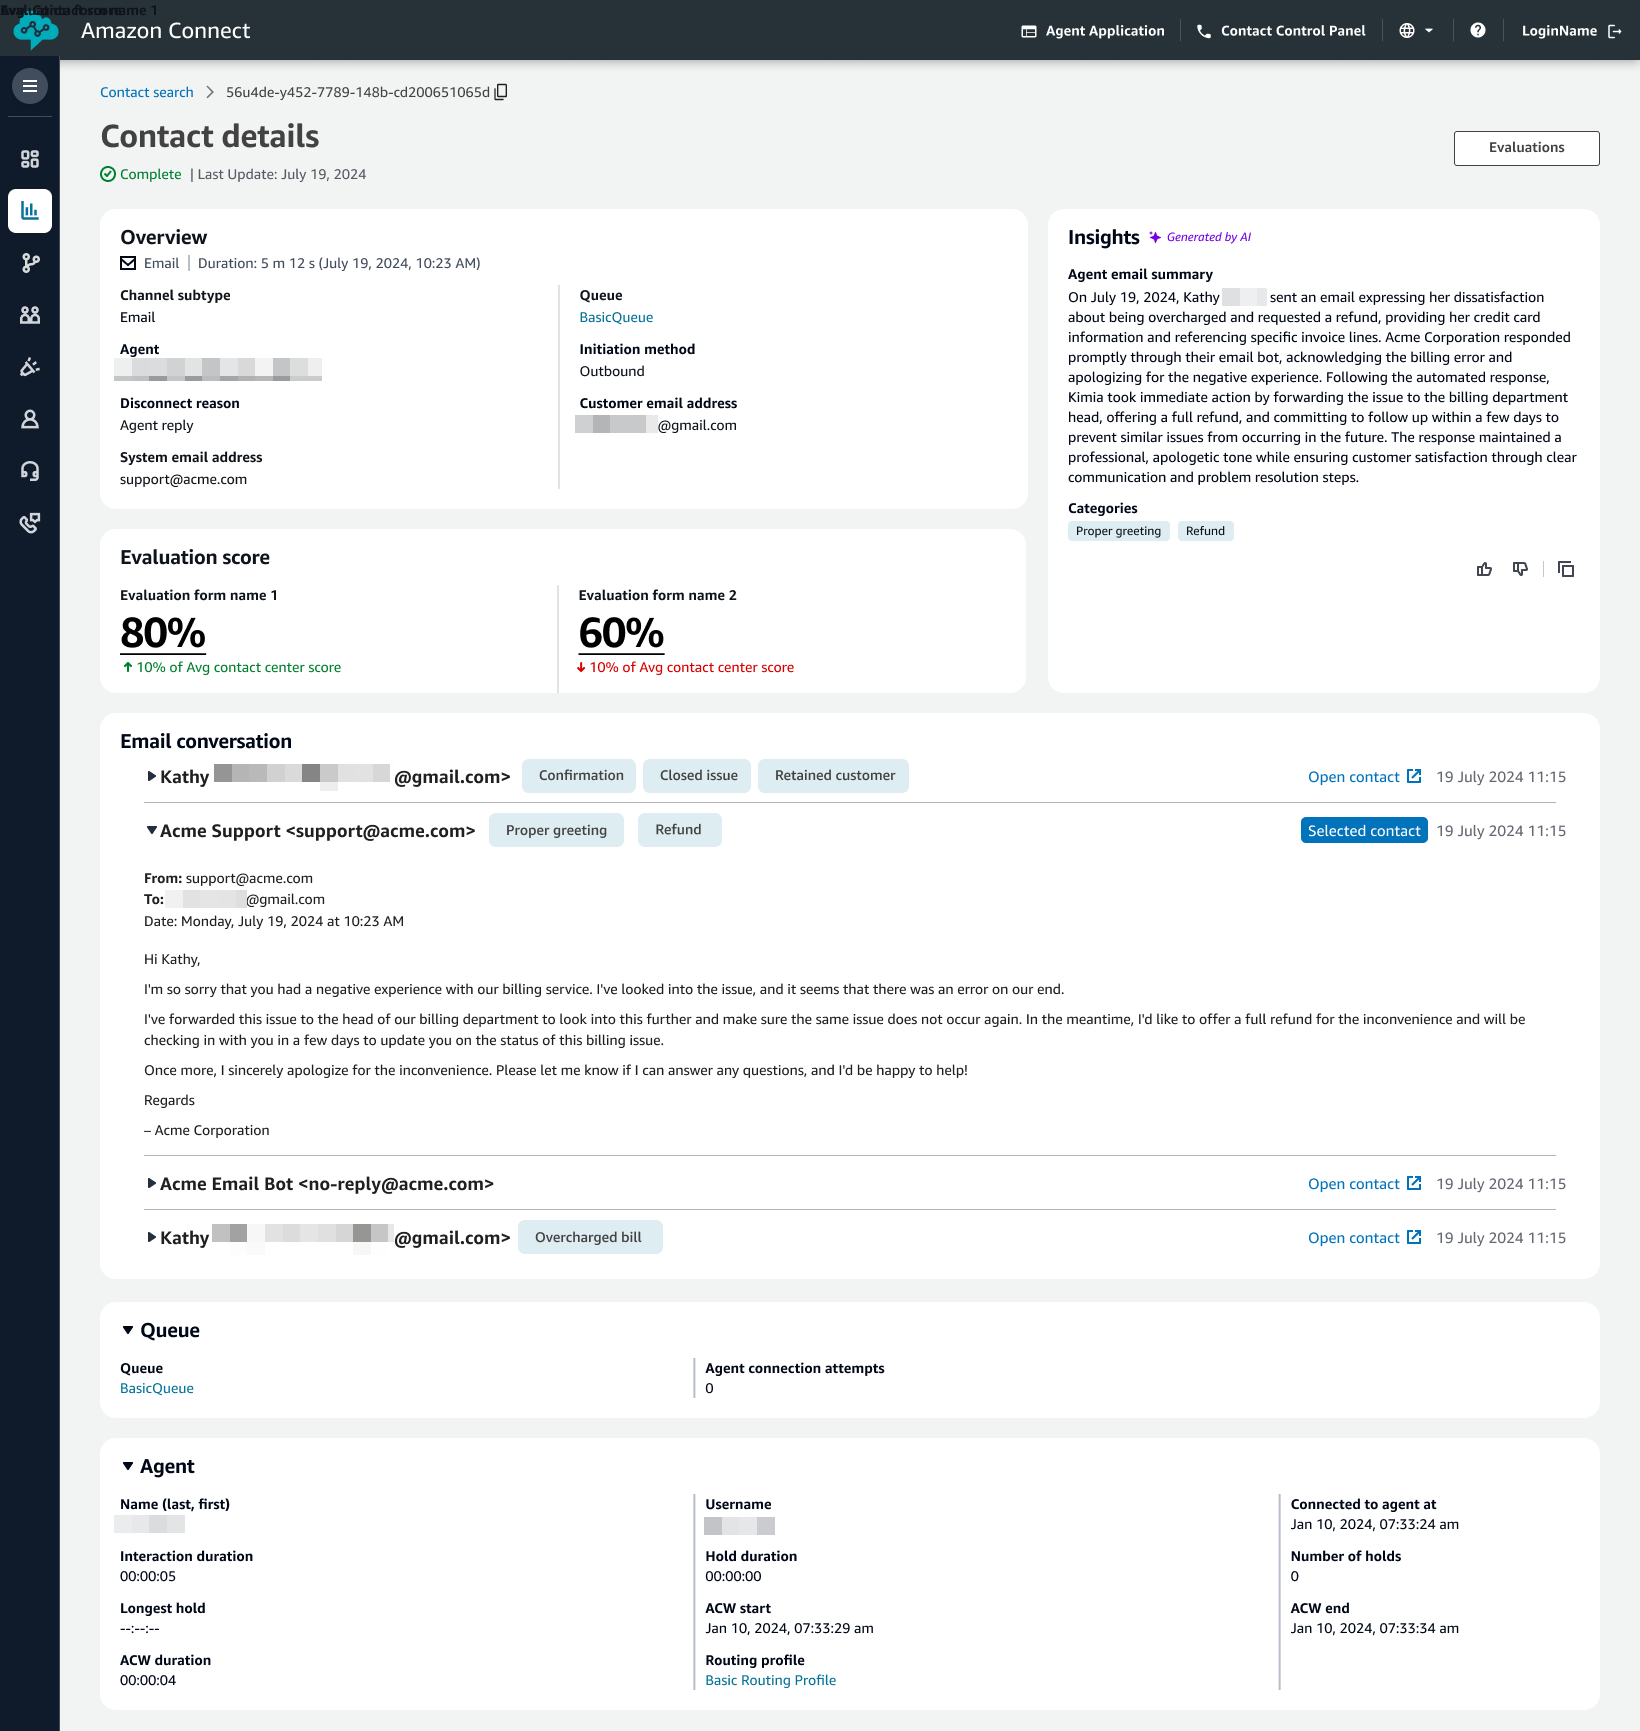The height and width of the screenshot is (1731, 1640).
Task: Click the megaphone icon in the sidebar
Action: [x=29, y=367]
